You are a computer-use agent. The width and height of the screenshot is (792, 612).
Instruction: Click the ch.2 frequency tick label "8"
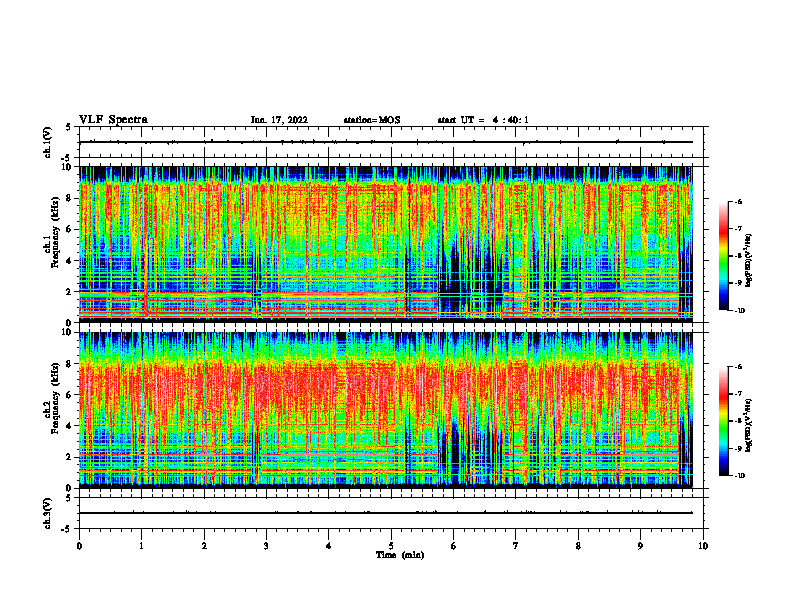(x=70, y=364)
